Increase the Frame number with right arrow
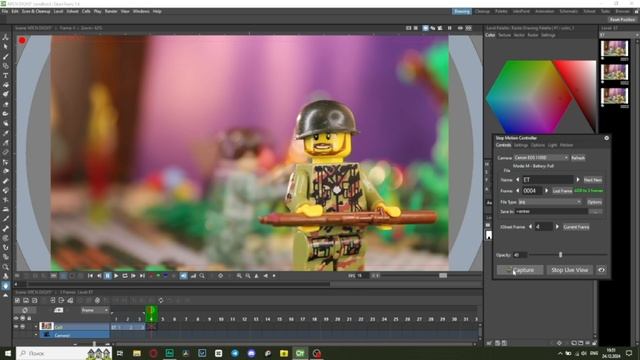Image resolution: width=640 pixels, height=360 pixels. click(x=547, y=191)
